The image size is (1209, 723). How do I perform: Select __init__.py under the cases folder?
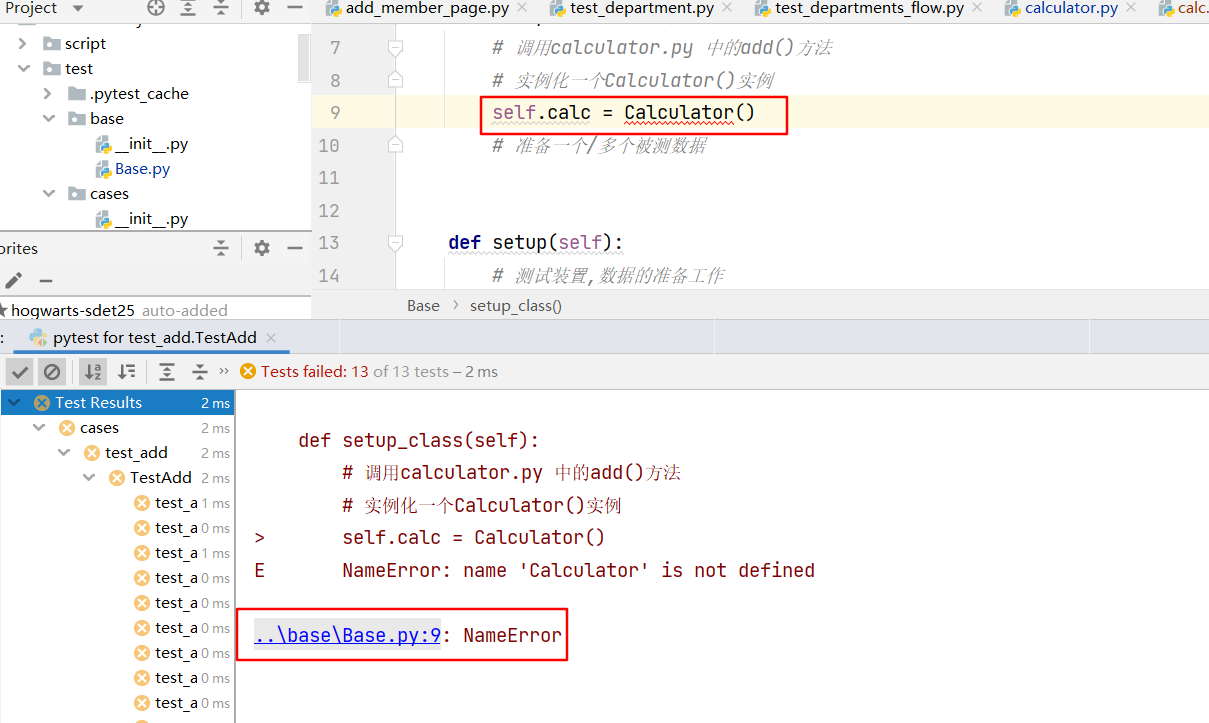click(x=151, y=219)
